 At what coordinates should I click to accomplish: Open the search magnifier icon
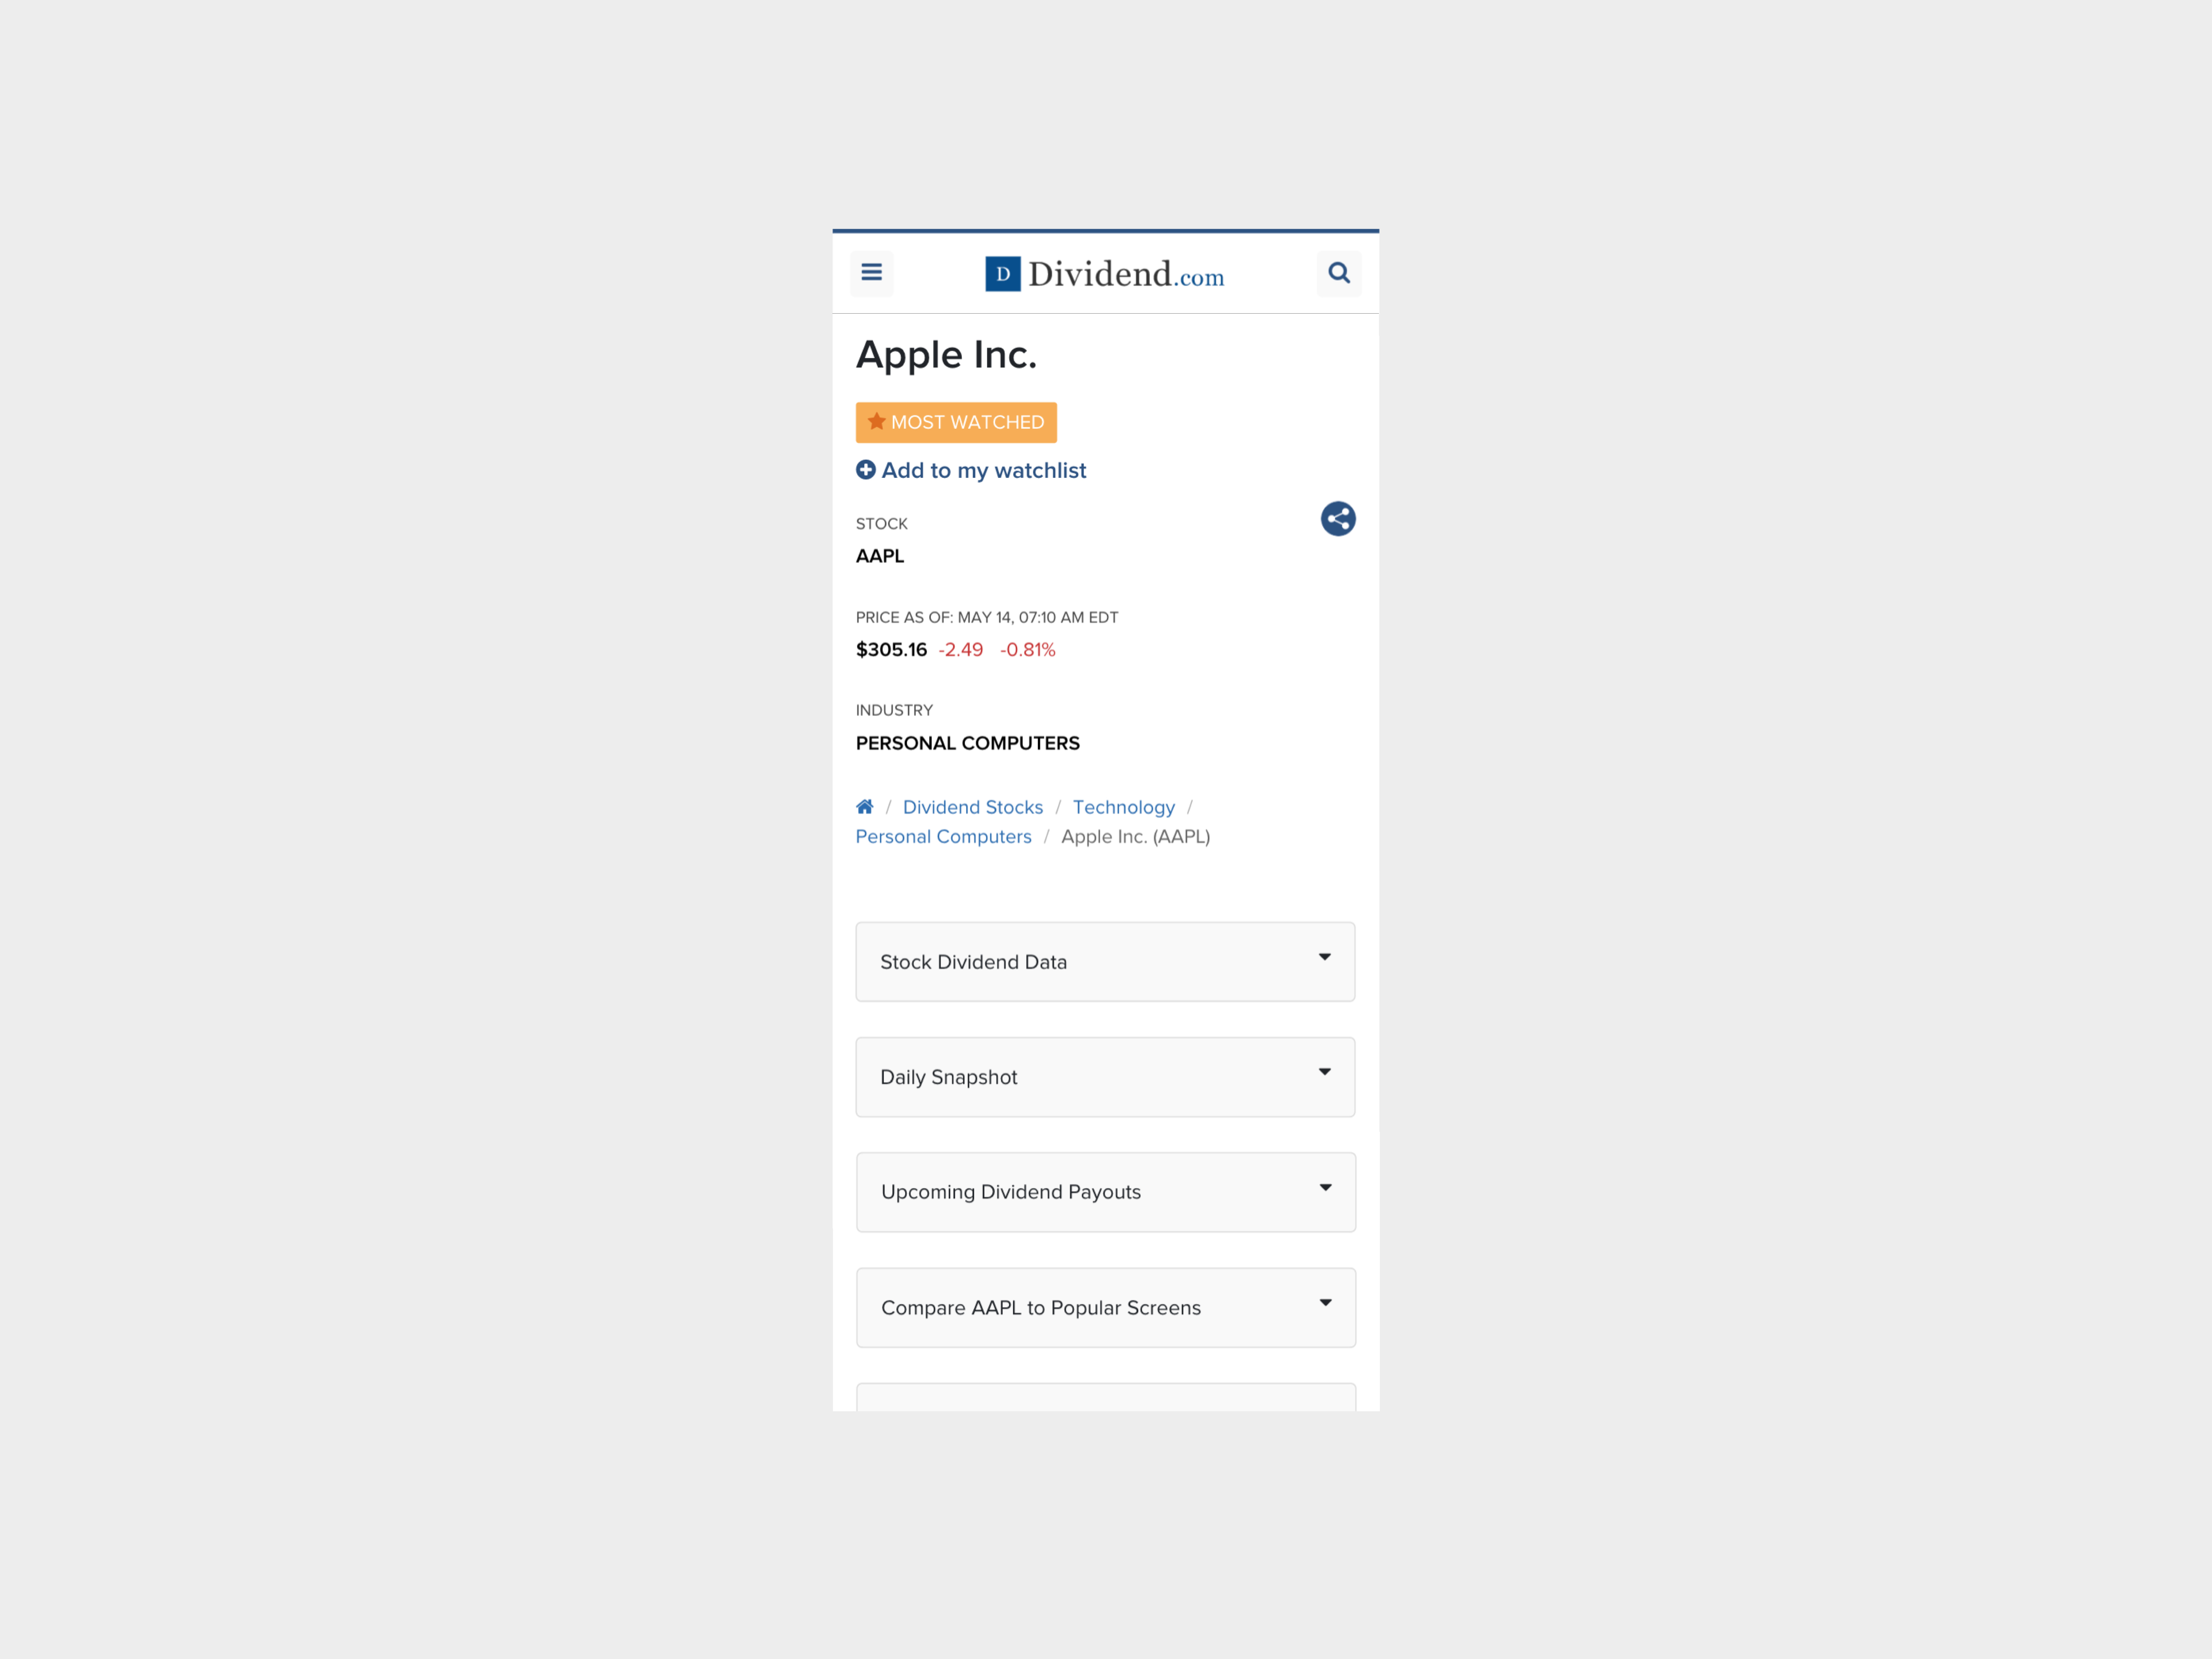tap(1339, 272)
